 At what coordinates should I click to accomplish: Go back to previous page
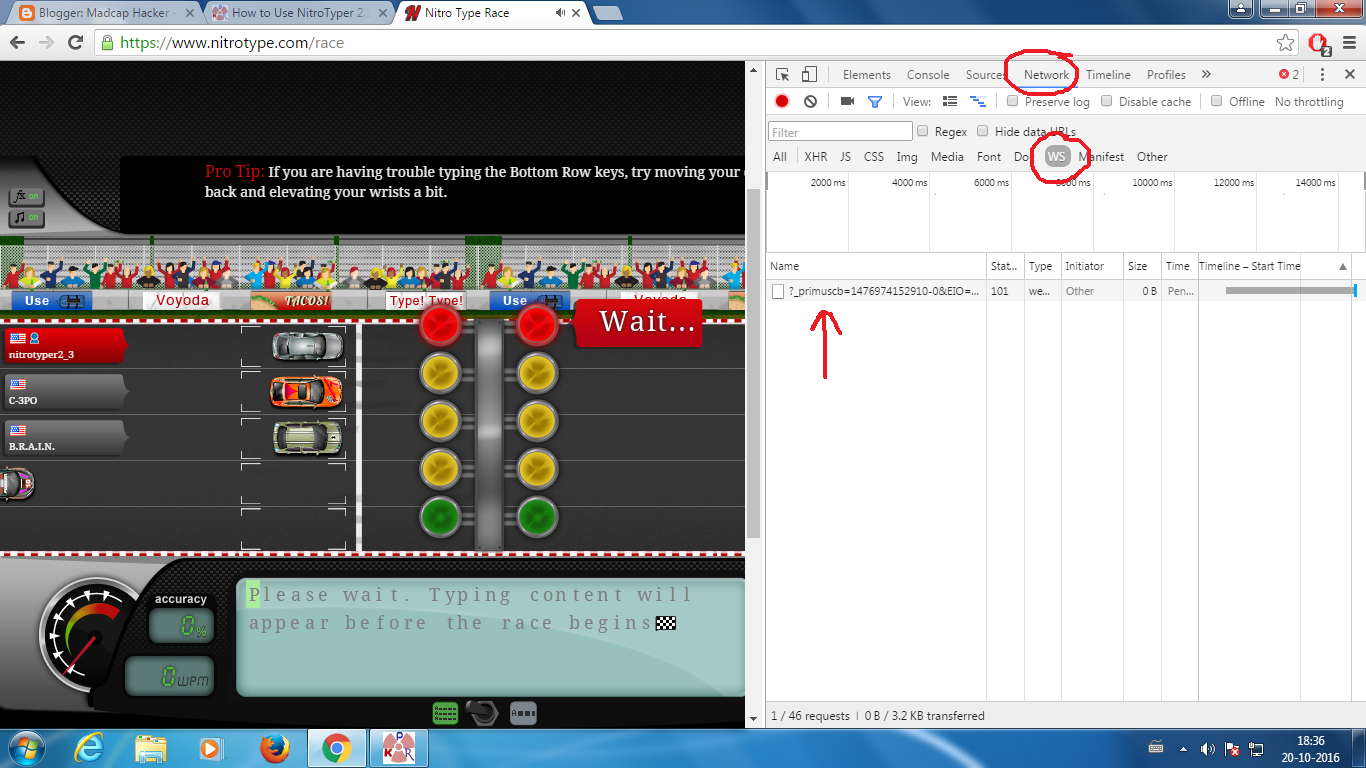click(17, 43)
